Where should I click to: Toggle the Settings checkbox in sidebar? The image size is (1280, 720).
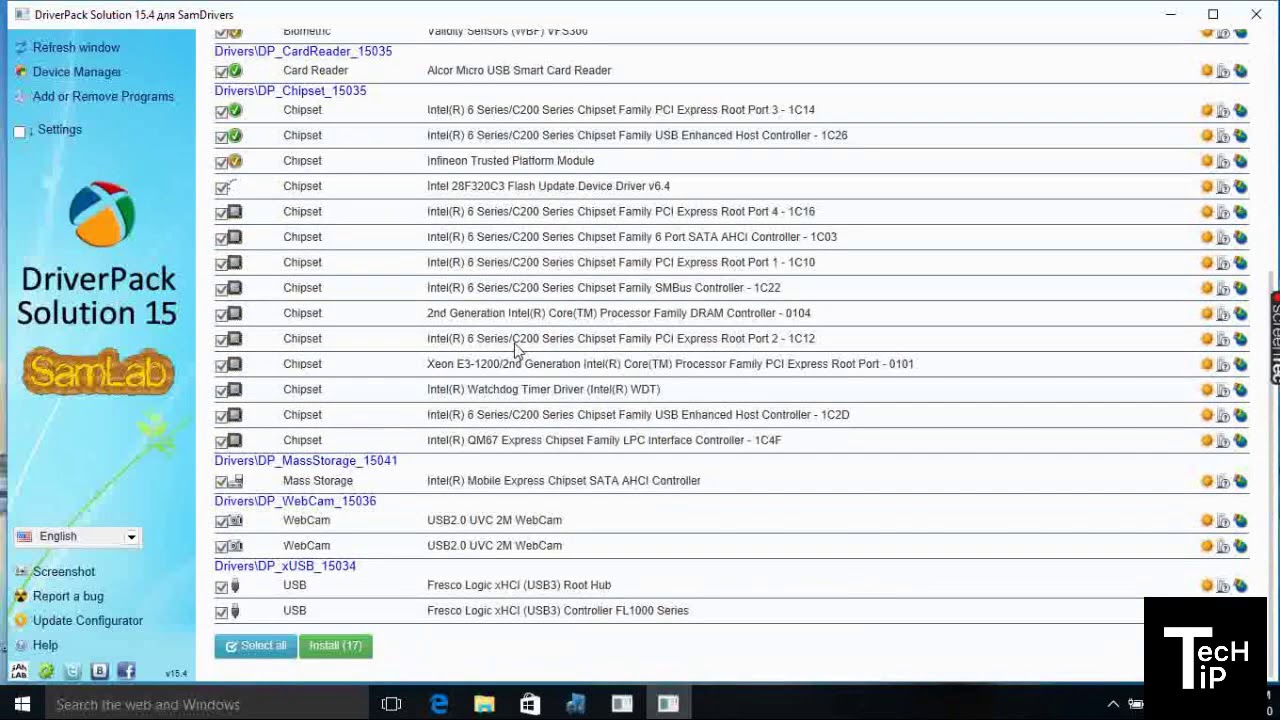(20, 131)
